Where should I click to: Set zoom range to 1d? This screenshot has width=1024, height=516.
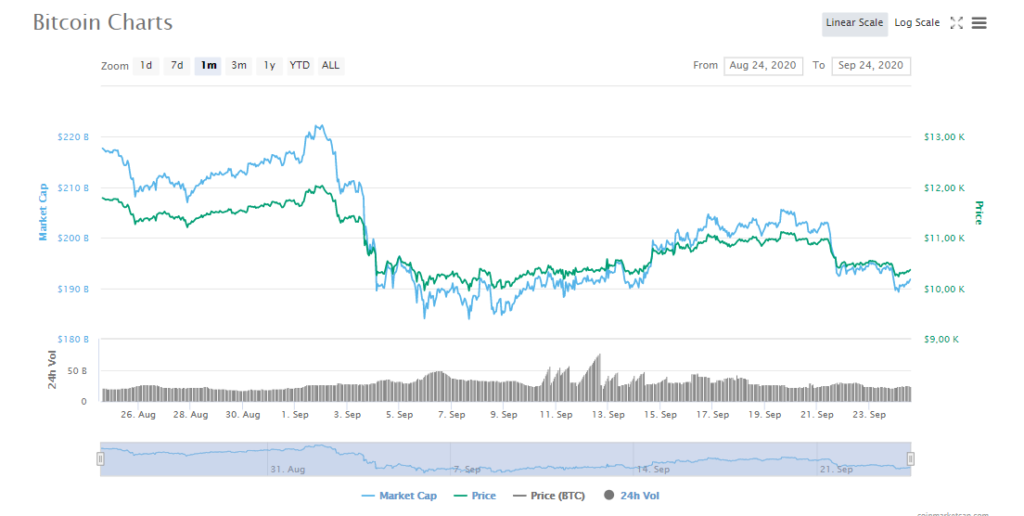(146, 65)
